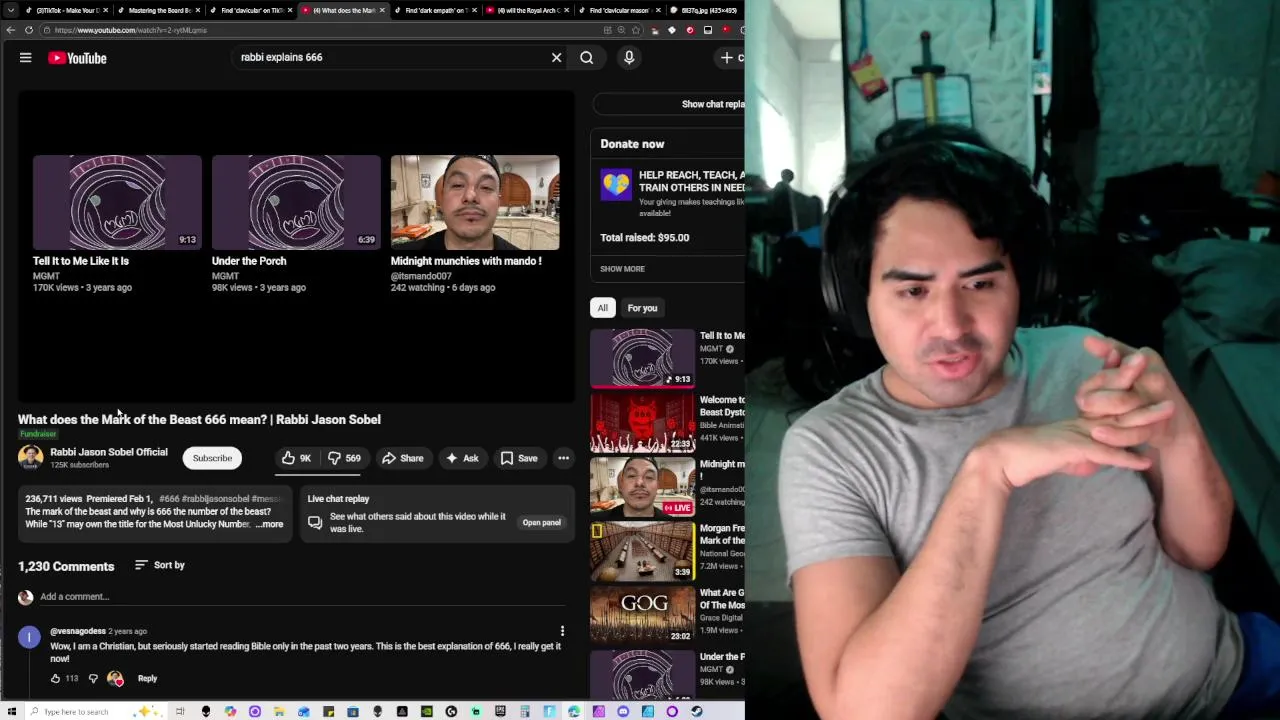
Task: Launch Steam from the taskbar
Action: point(697,712)
